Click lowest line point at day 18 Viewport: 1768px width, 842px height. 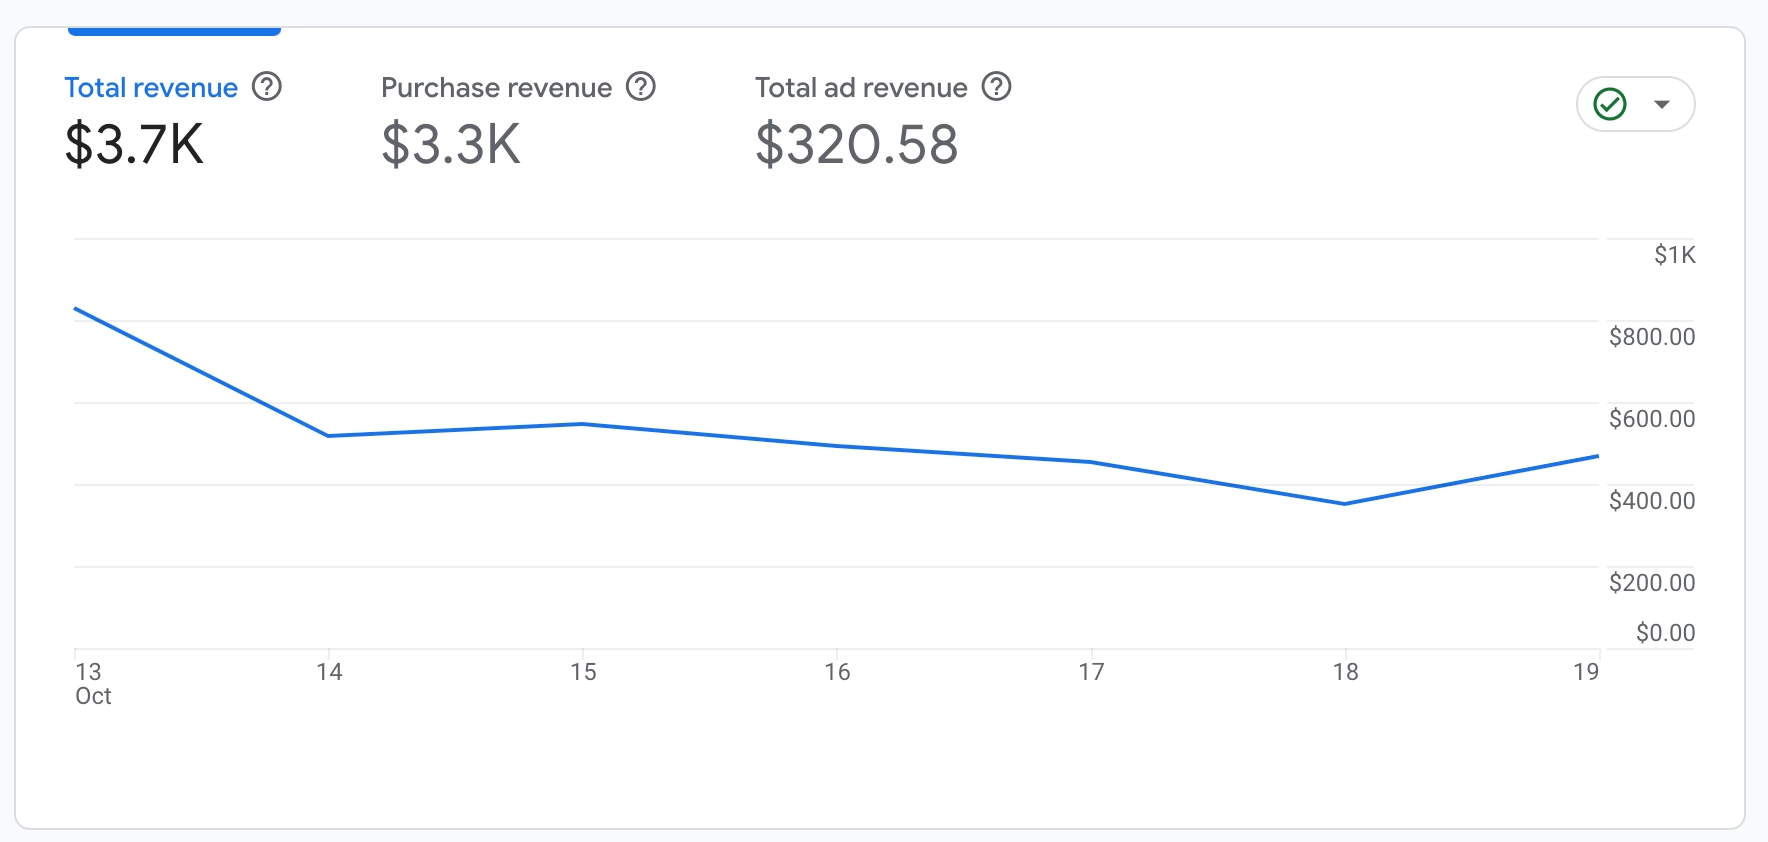(x=1345, y=504)
